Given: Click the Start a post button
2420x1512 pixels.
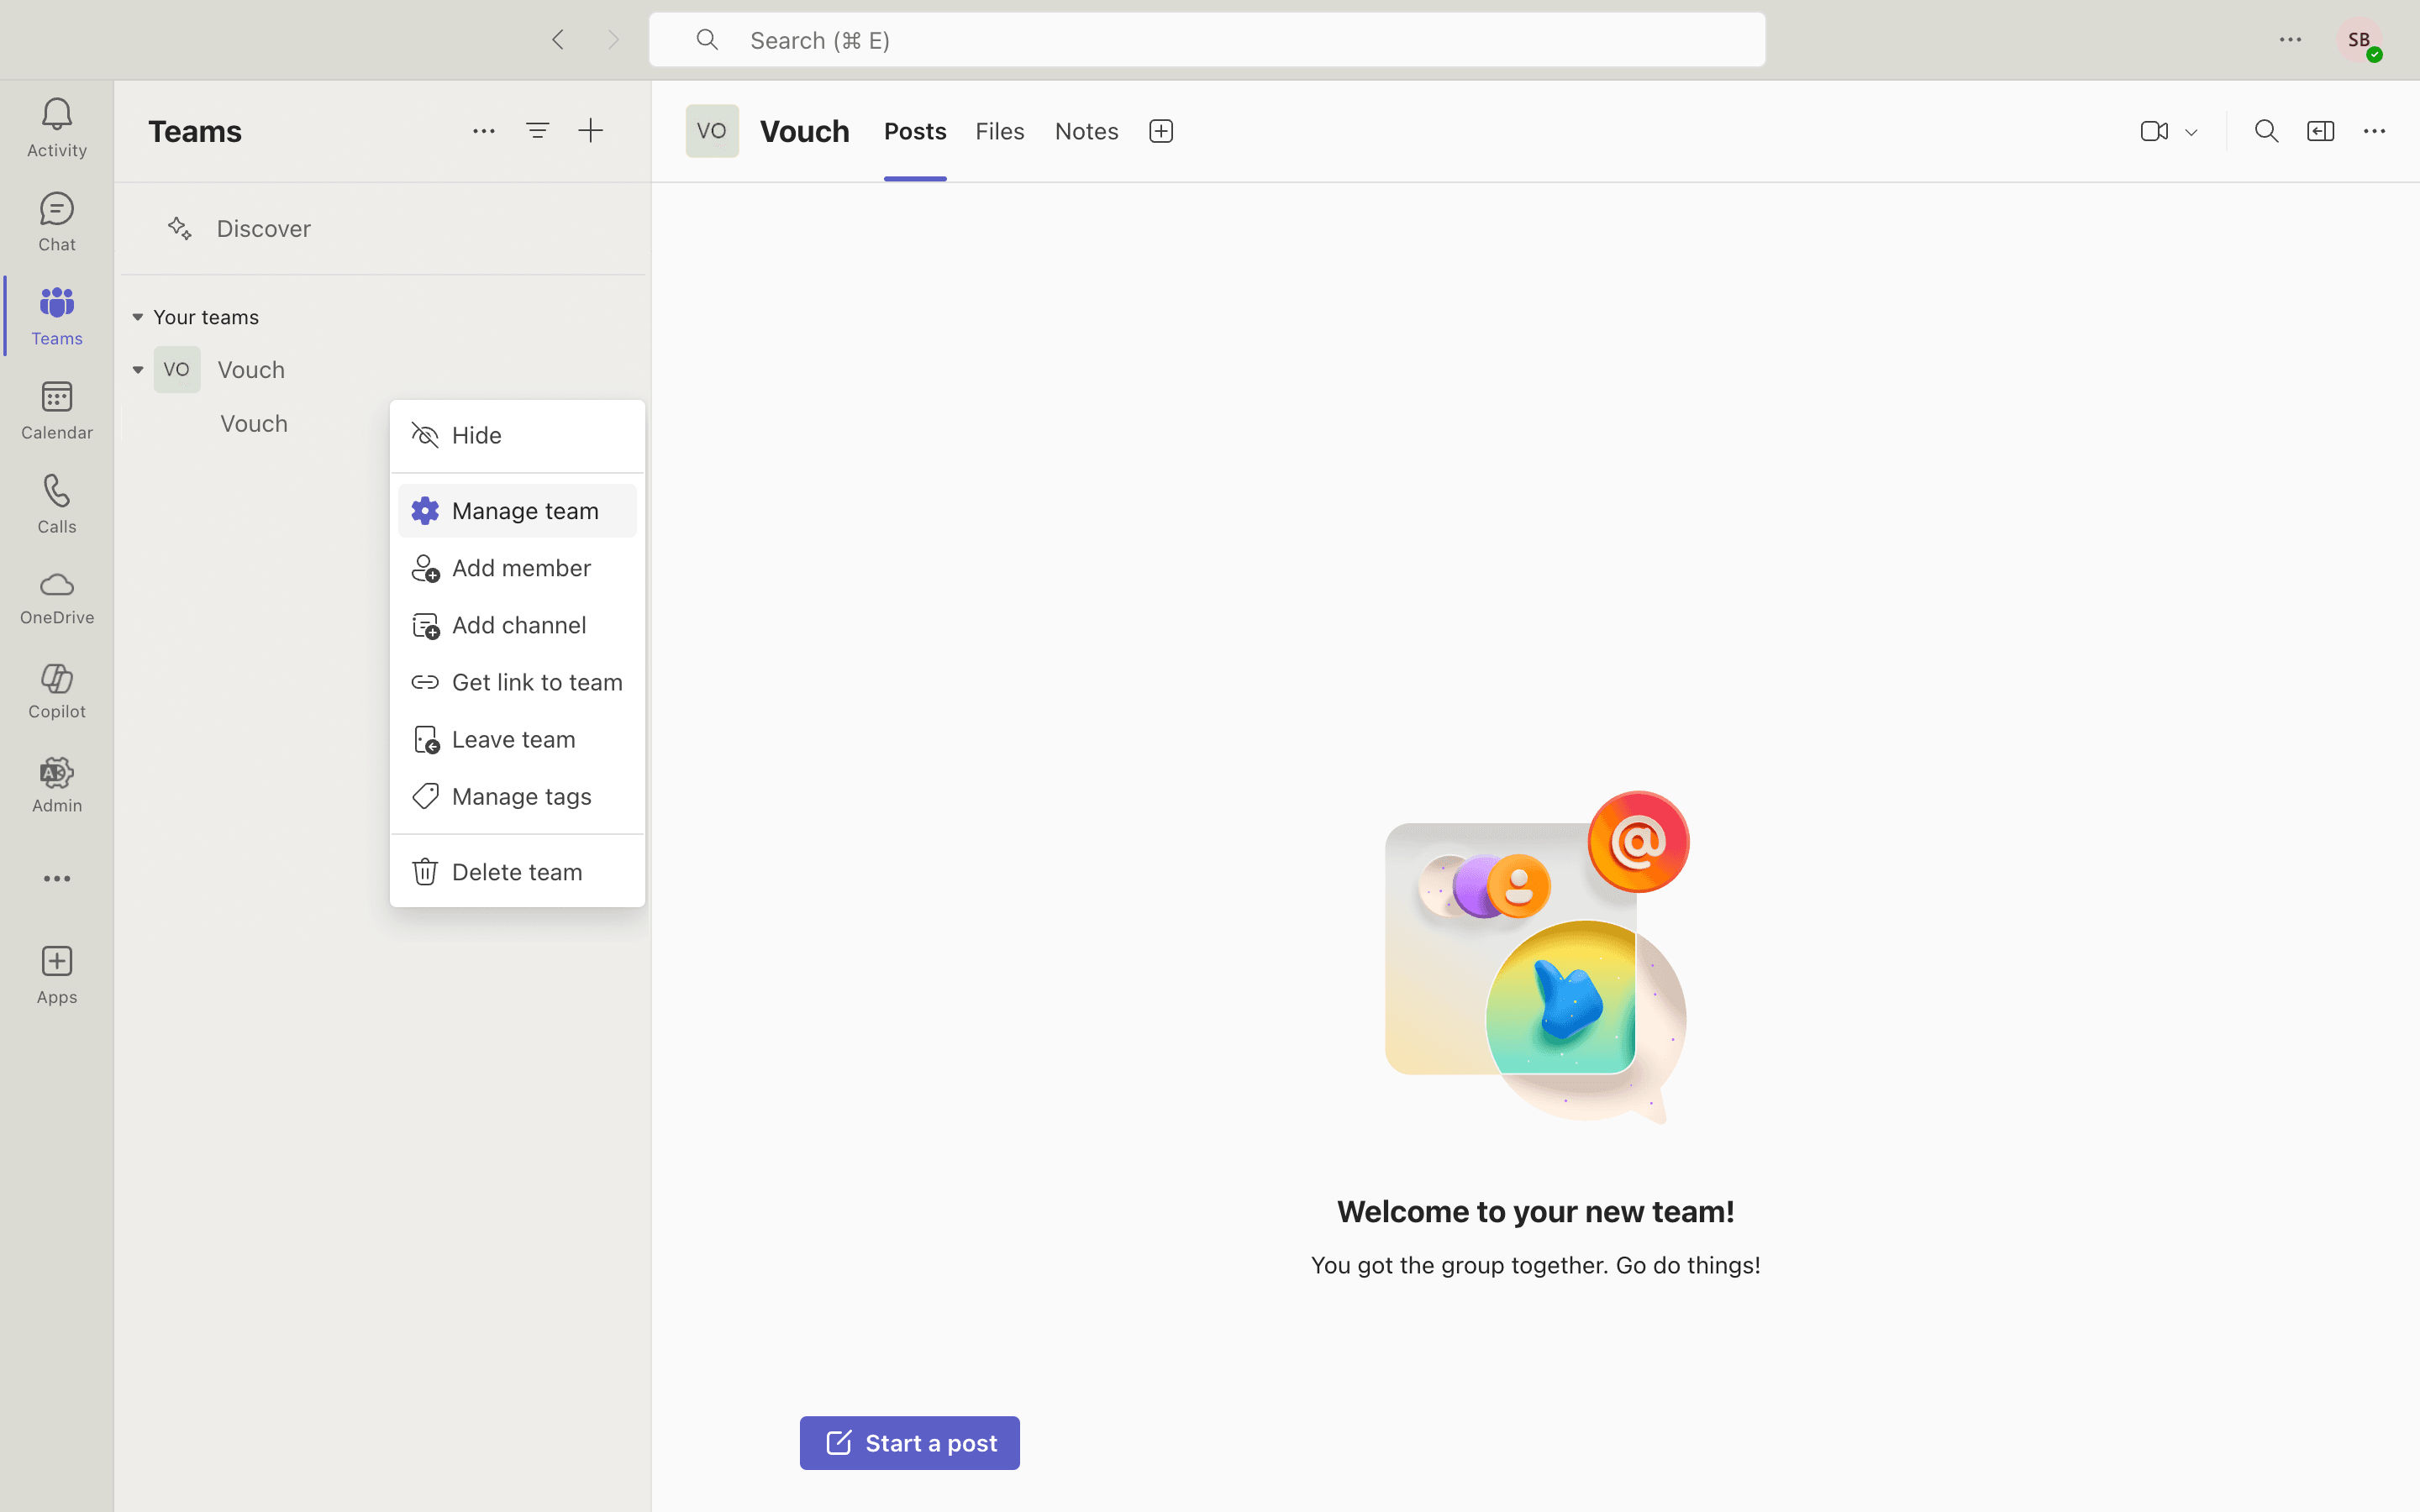Looking at the screenshot, I should pos(910,1443).
